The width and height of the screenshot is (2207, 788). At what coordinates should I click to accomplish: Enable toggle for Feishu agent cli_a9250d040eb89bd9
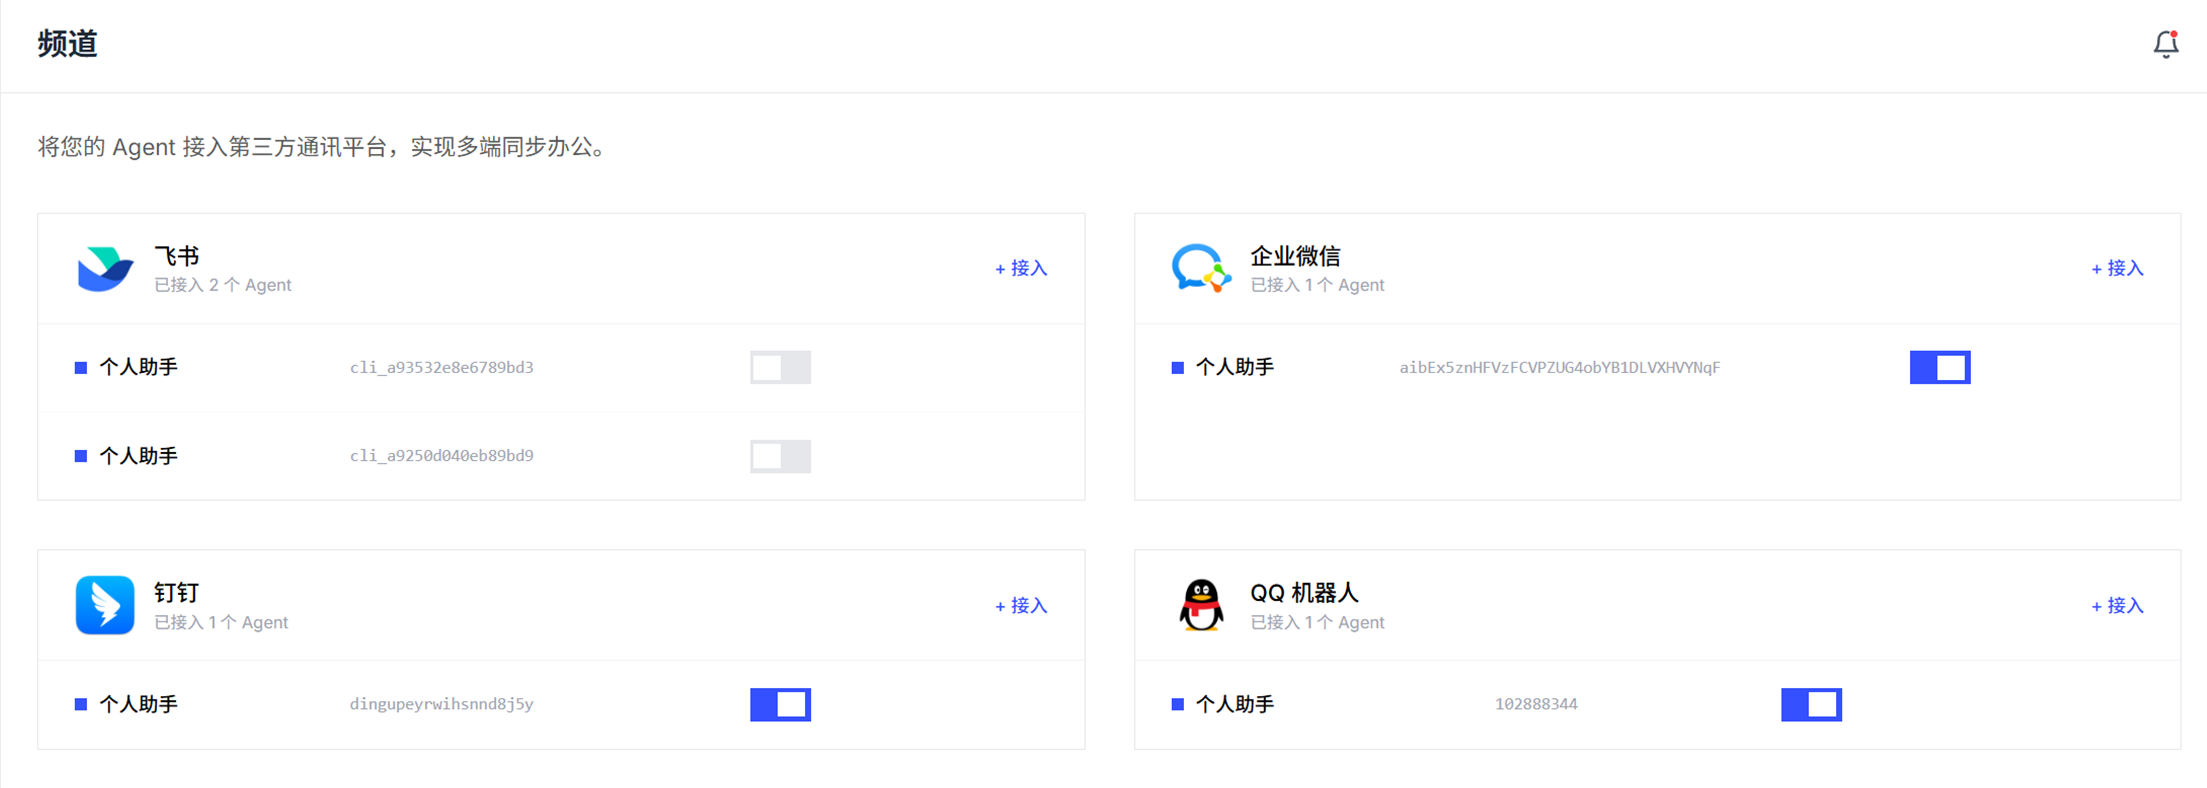780,456
